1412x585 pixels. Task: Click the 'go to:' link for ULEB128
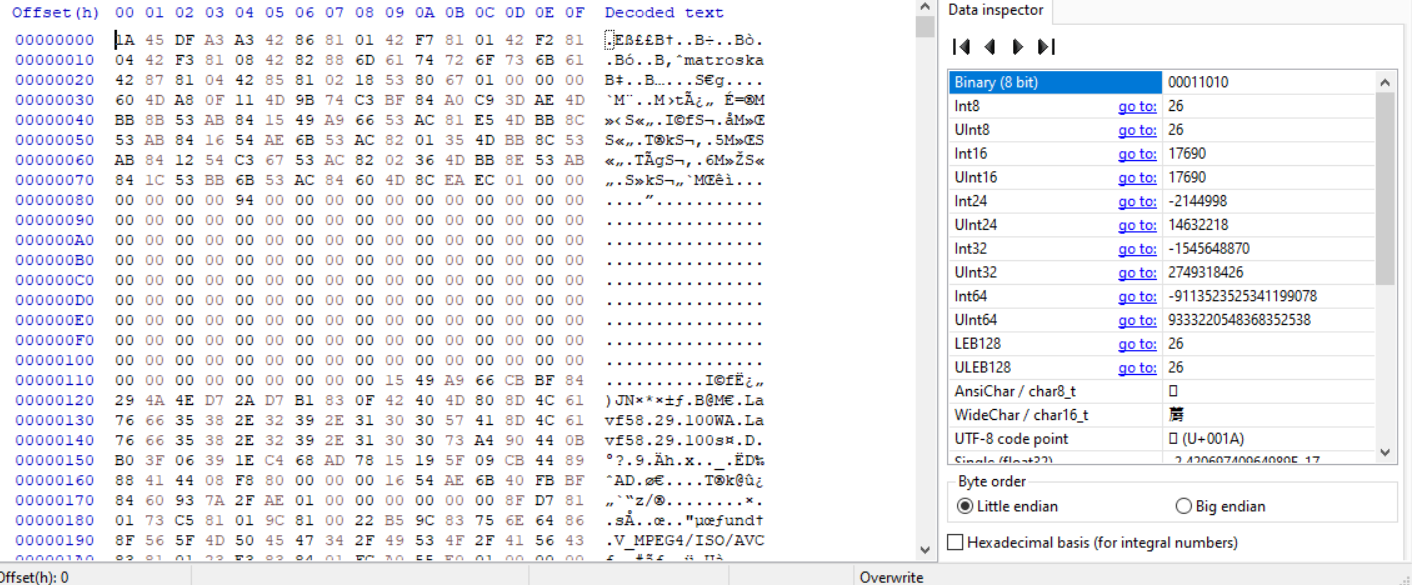click(x=1136, y=368)
